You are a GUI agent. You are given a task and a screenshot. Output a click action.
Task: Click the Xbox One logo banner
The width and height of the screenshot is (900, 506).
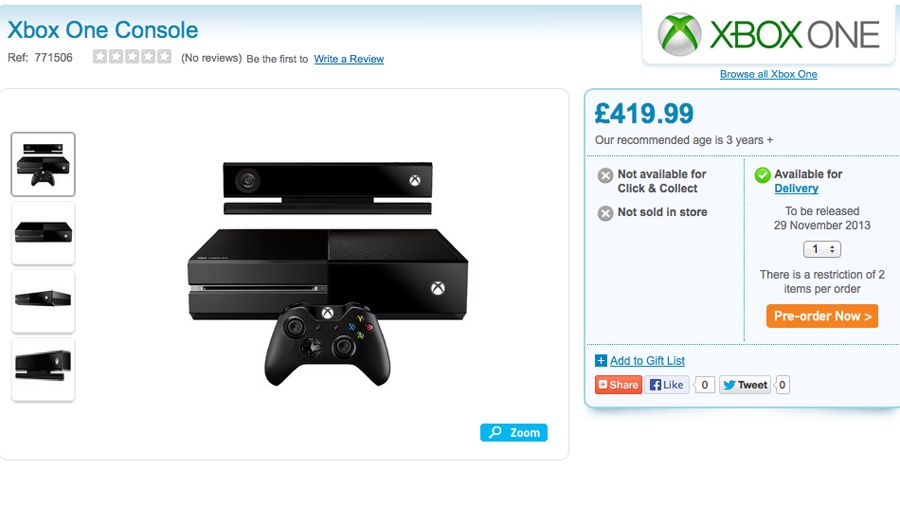point(768,34)
